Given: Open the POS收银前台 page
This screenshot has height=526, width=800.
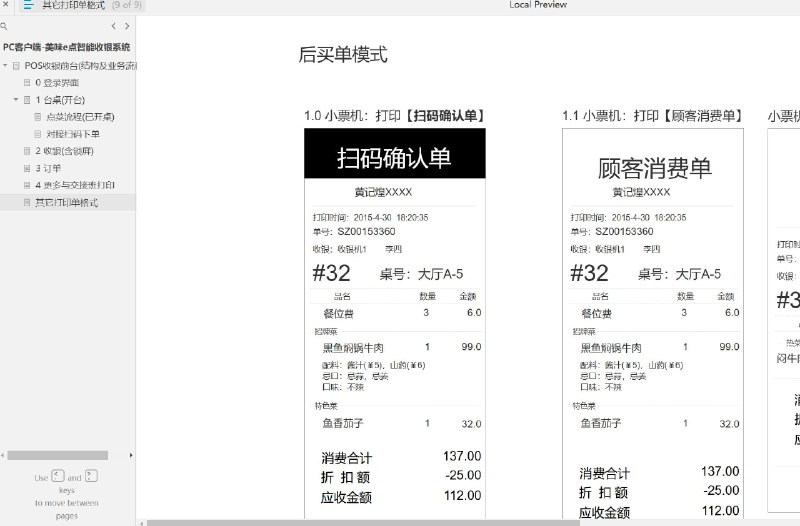Looking at the screenshot, I should pos(81,66).
